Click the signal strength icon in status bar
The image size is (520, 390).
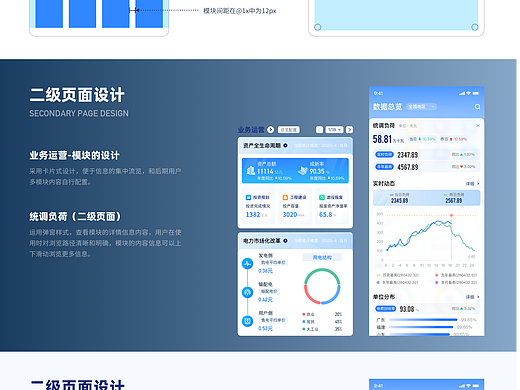tap(462, 93)
